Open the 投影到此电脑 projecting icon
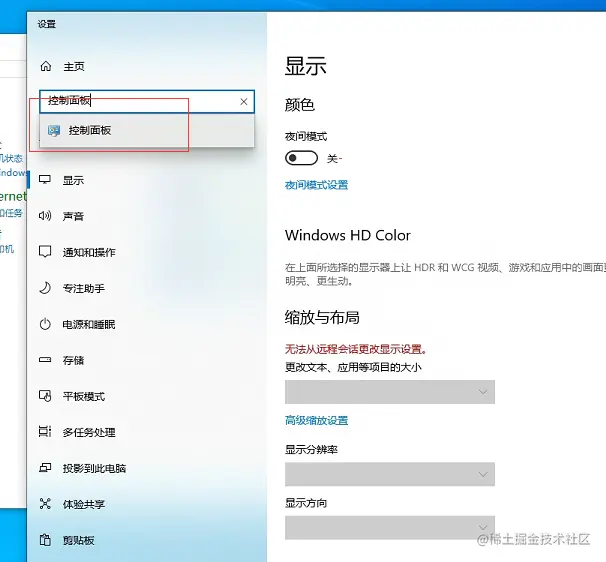This screenshot has height=562, width=606. tap(45, 468)
